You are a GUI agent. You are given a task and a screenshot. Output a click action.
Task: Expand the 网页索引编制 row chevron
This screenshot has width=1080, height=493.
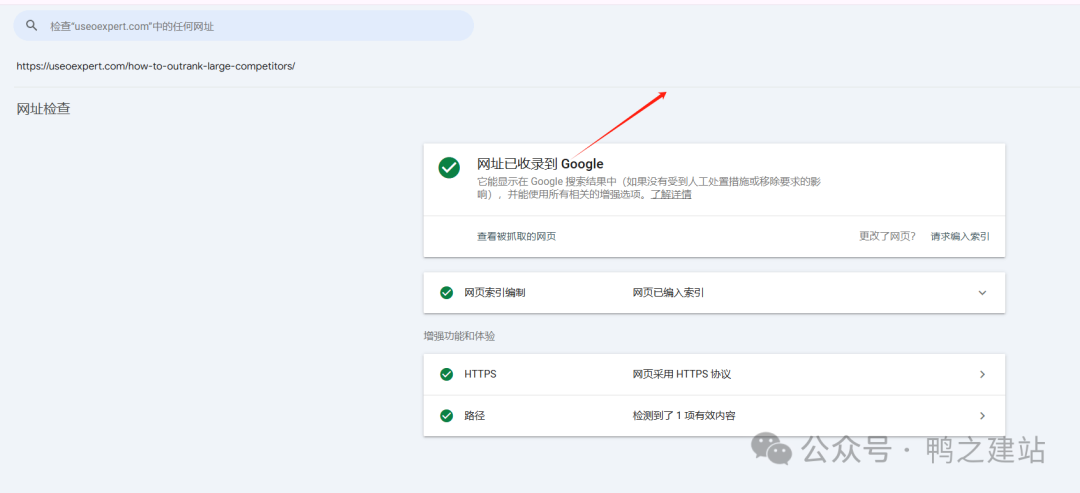coord(982,293)
